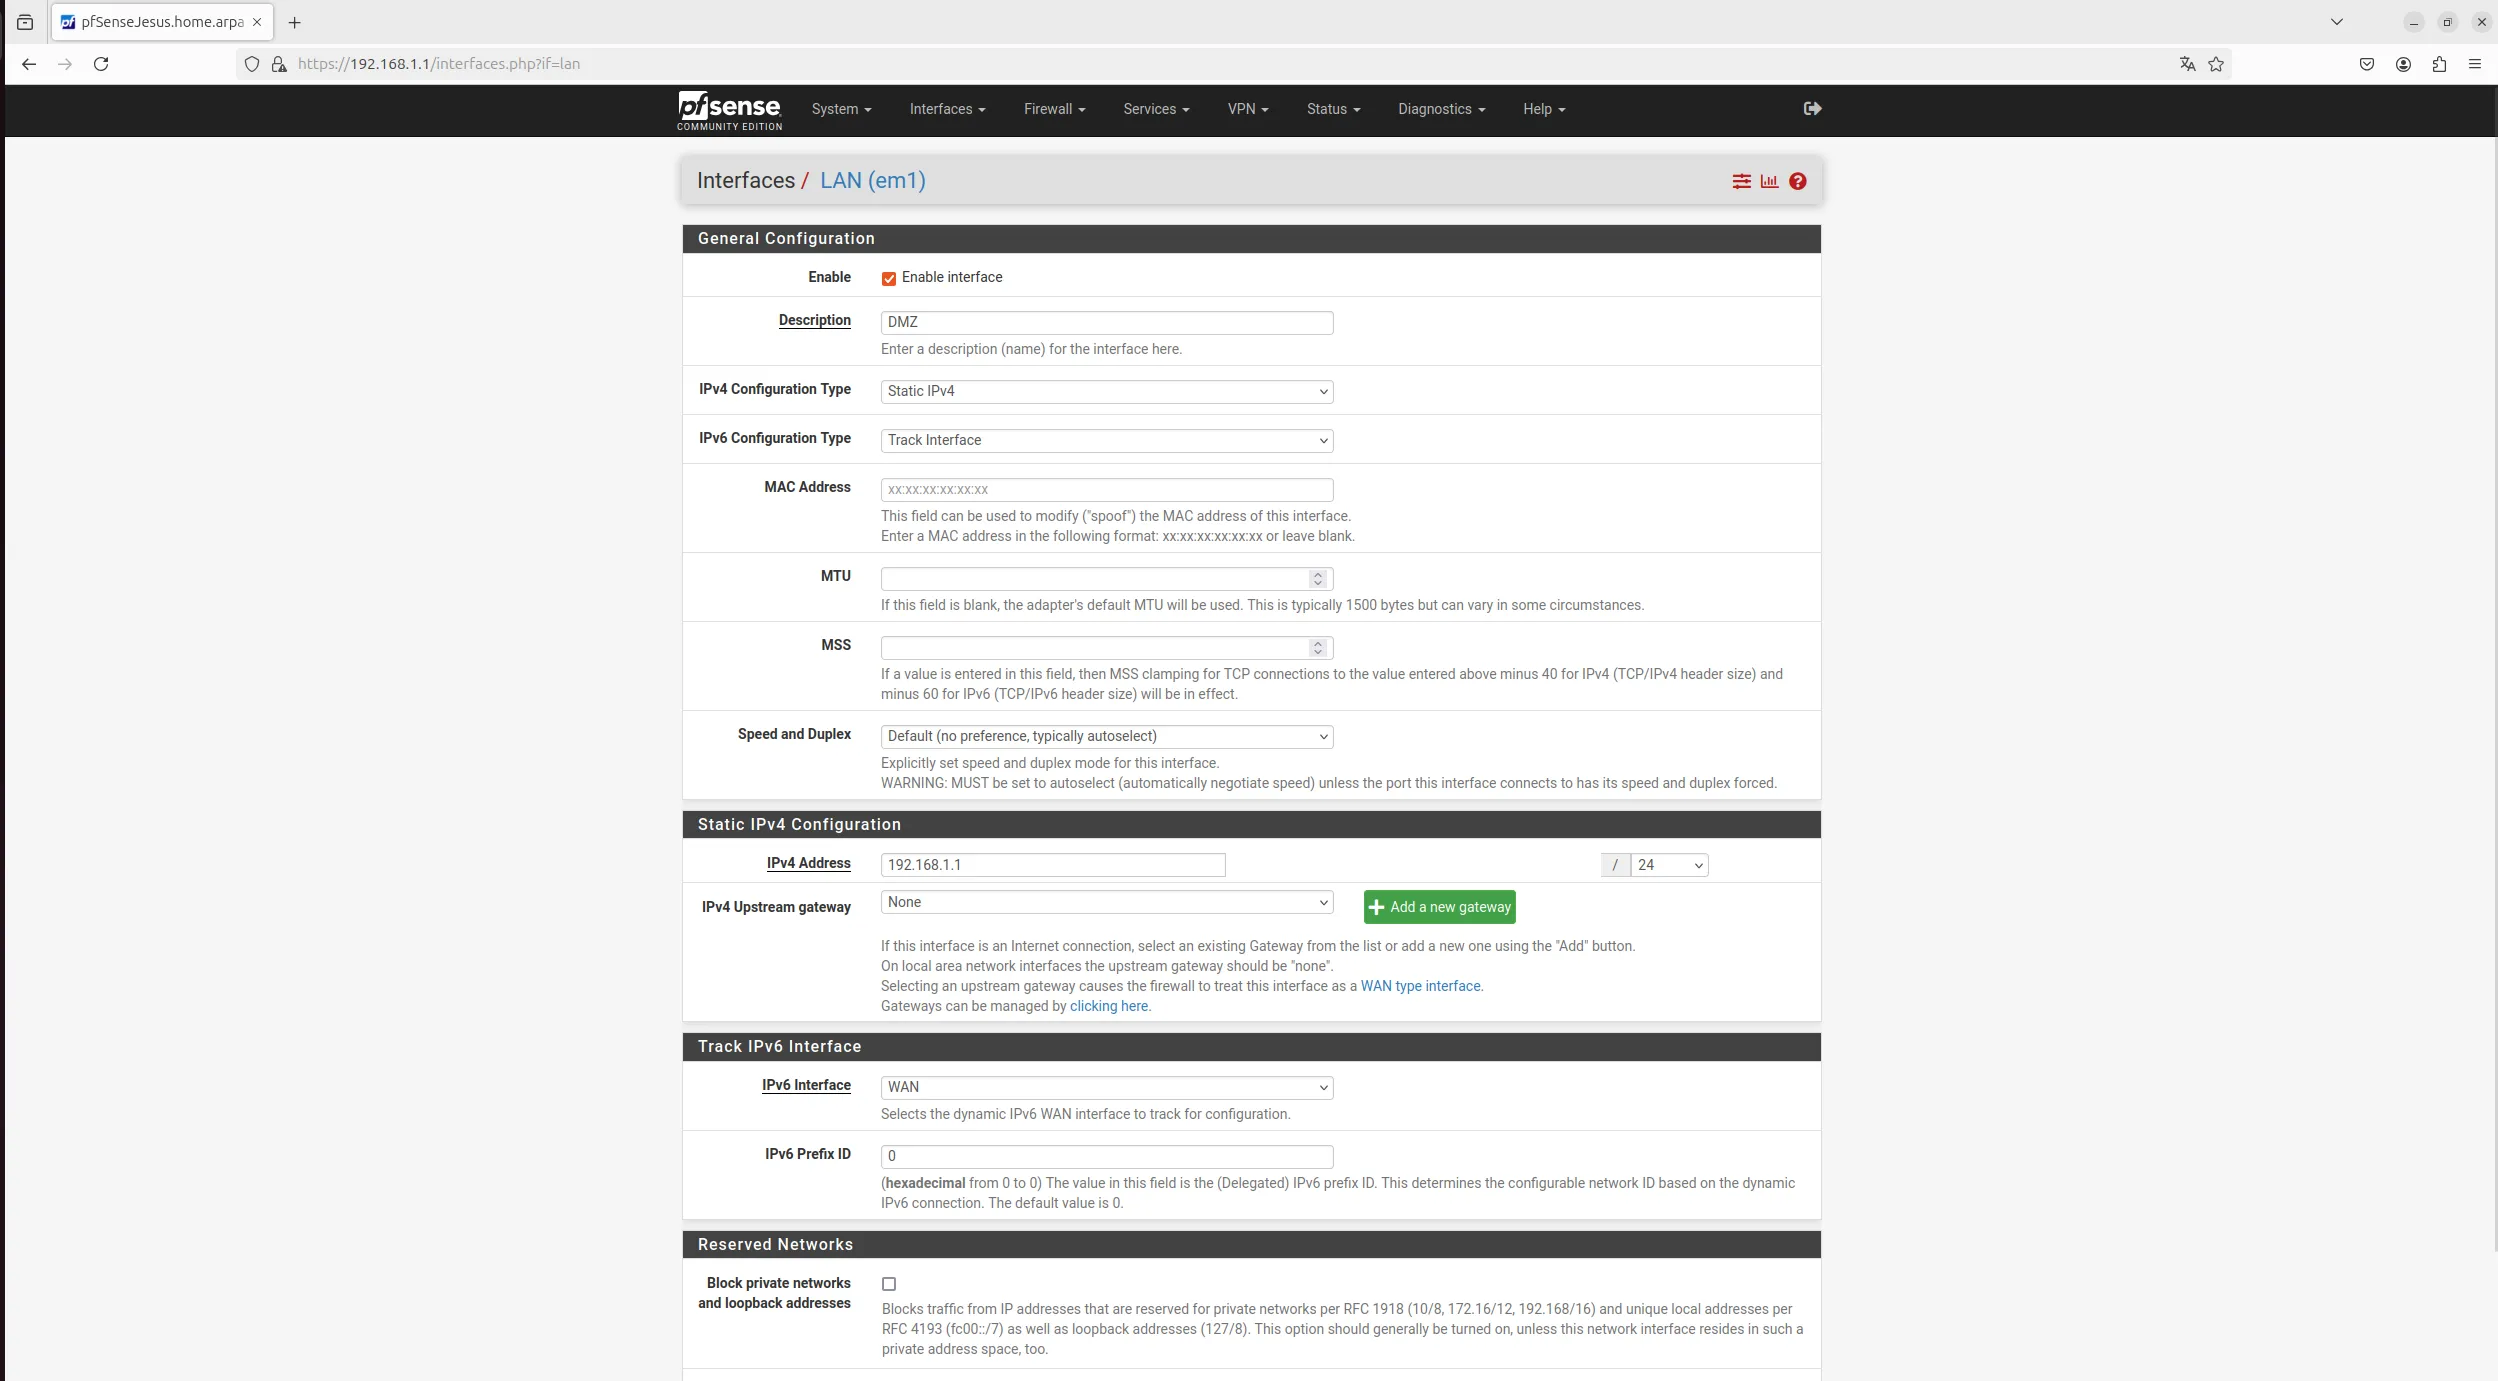Click the MTU spinner arrows

(1318, 579)
